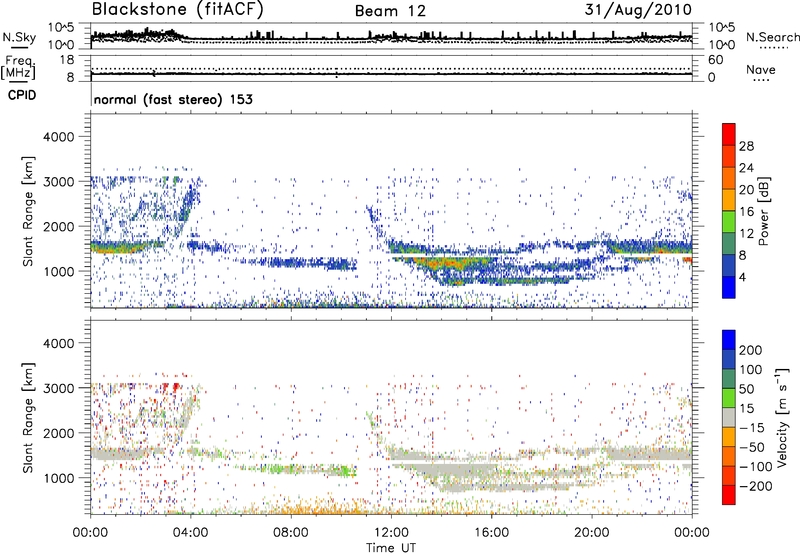Click the dotted line sample under 'N.Search'

tap(774, 48)
